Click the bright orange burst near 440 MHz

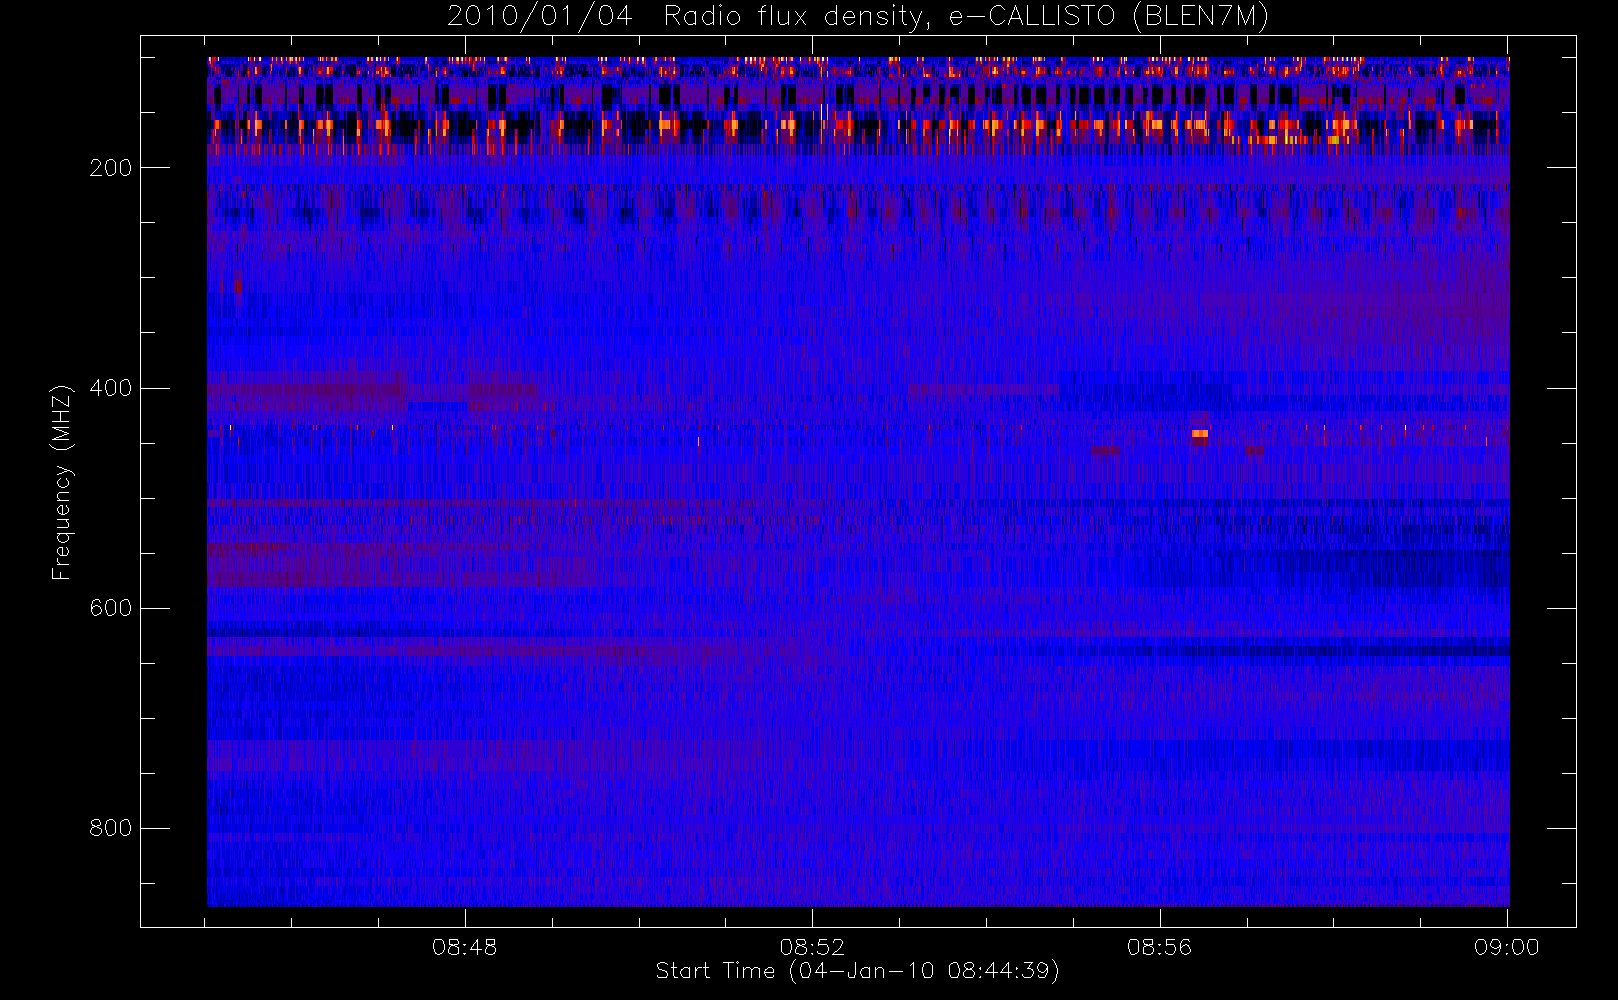1200,434
